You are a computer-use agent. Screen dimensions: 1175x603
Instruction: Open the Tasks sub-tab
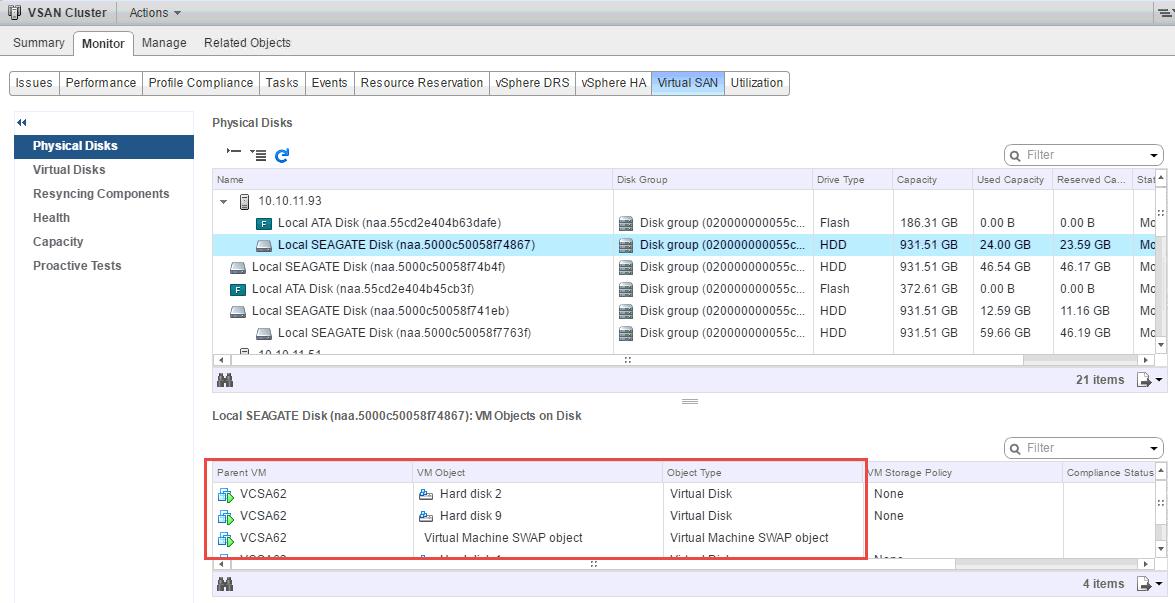[x=282, y=83]
